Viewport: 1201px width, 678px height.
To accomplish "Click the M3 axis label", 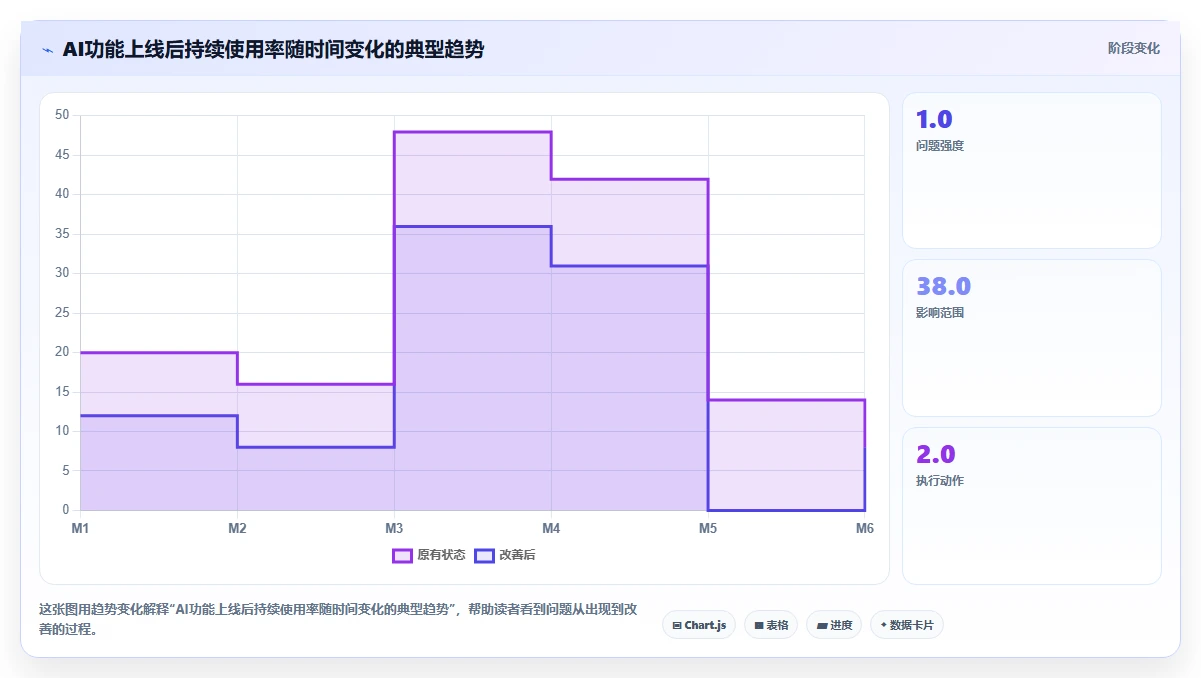I will tap(394, 528).
